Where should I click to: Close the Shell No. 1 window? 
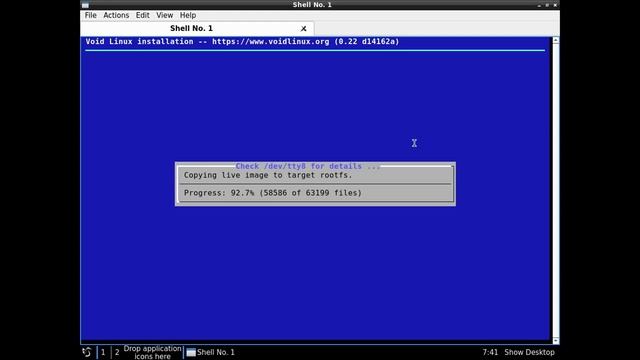coord(555,5)
